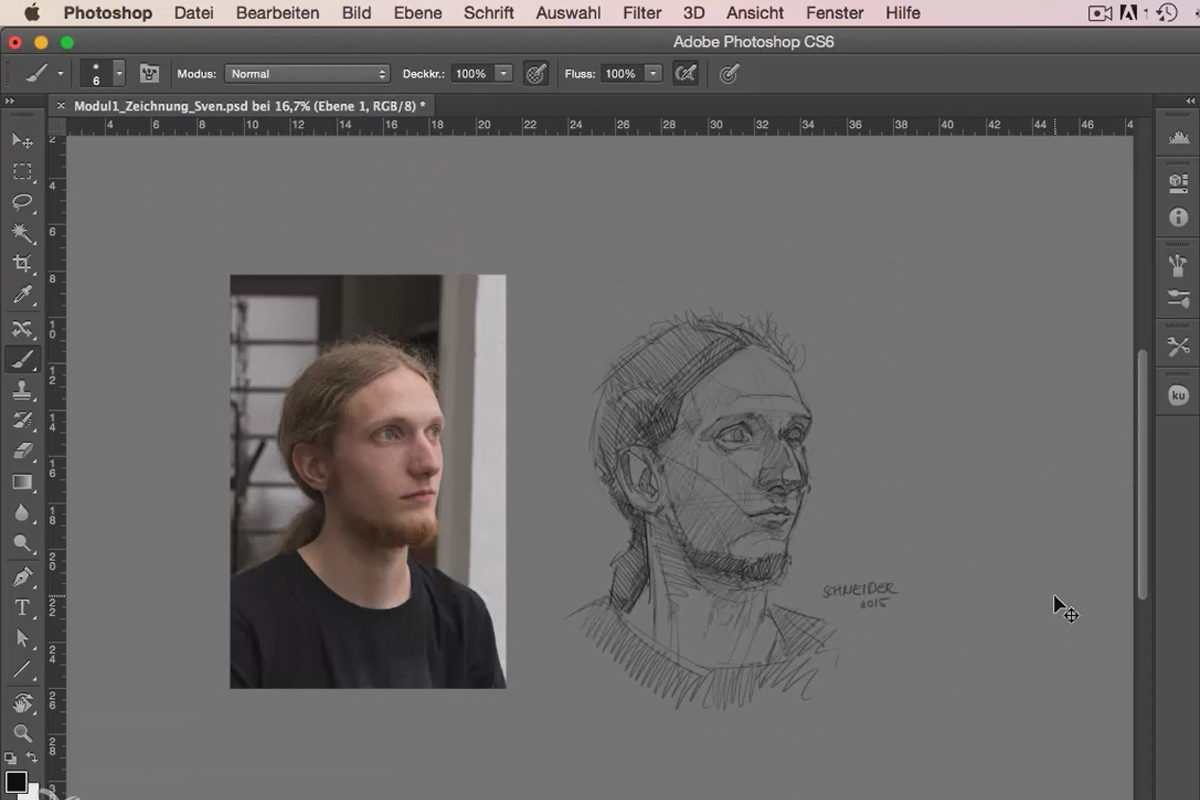Open the Ebene menu
Image resolution: width=1200 pixels, height=800 pixels.
[418, 13]
